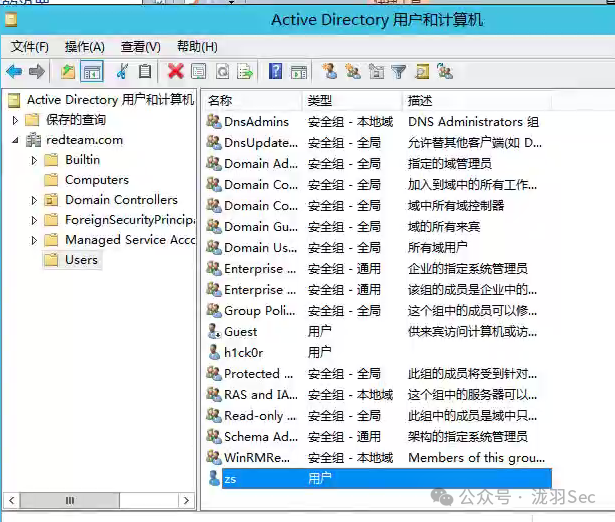Screen dimensions: 615x522
Task: Click the Copy clipboard icon
Action: [145, 72]
